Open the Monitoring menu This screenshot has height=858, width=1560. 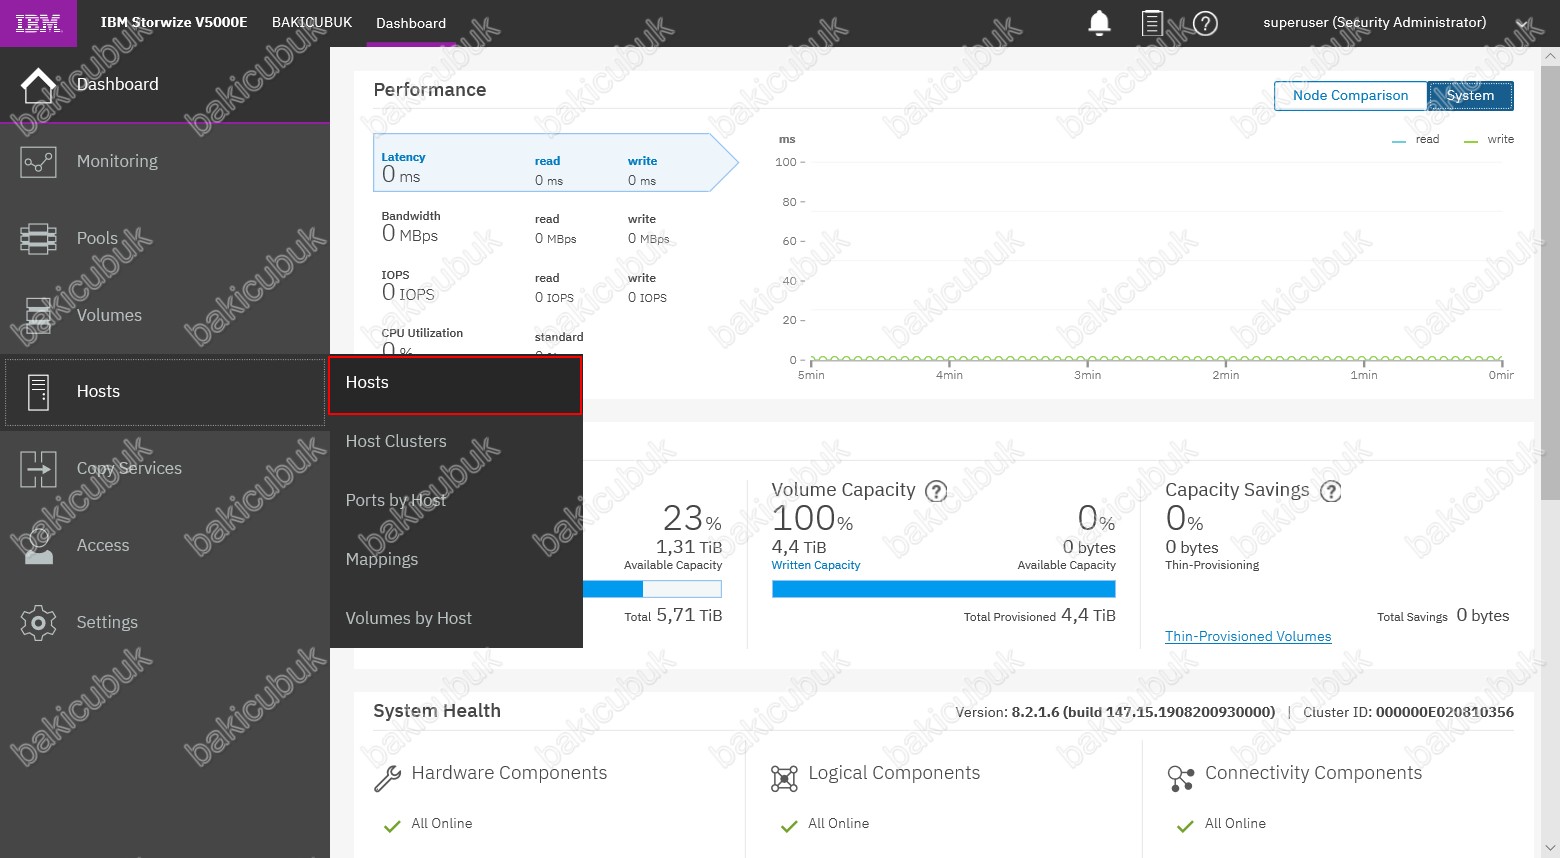165,162
